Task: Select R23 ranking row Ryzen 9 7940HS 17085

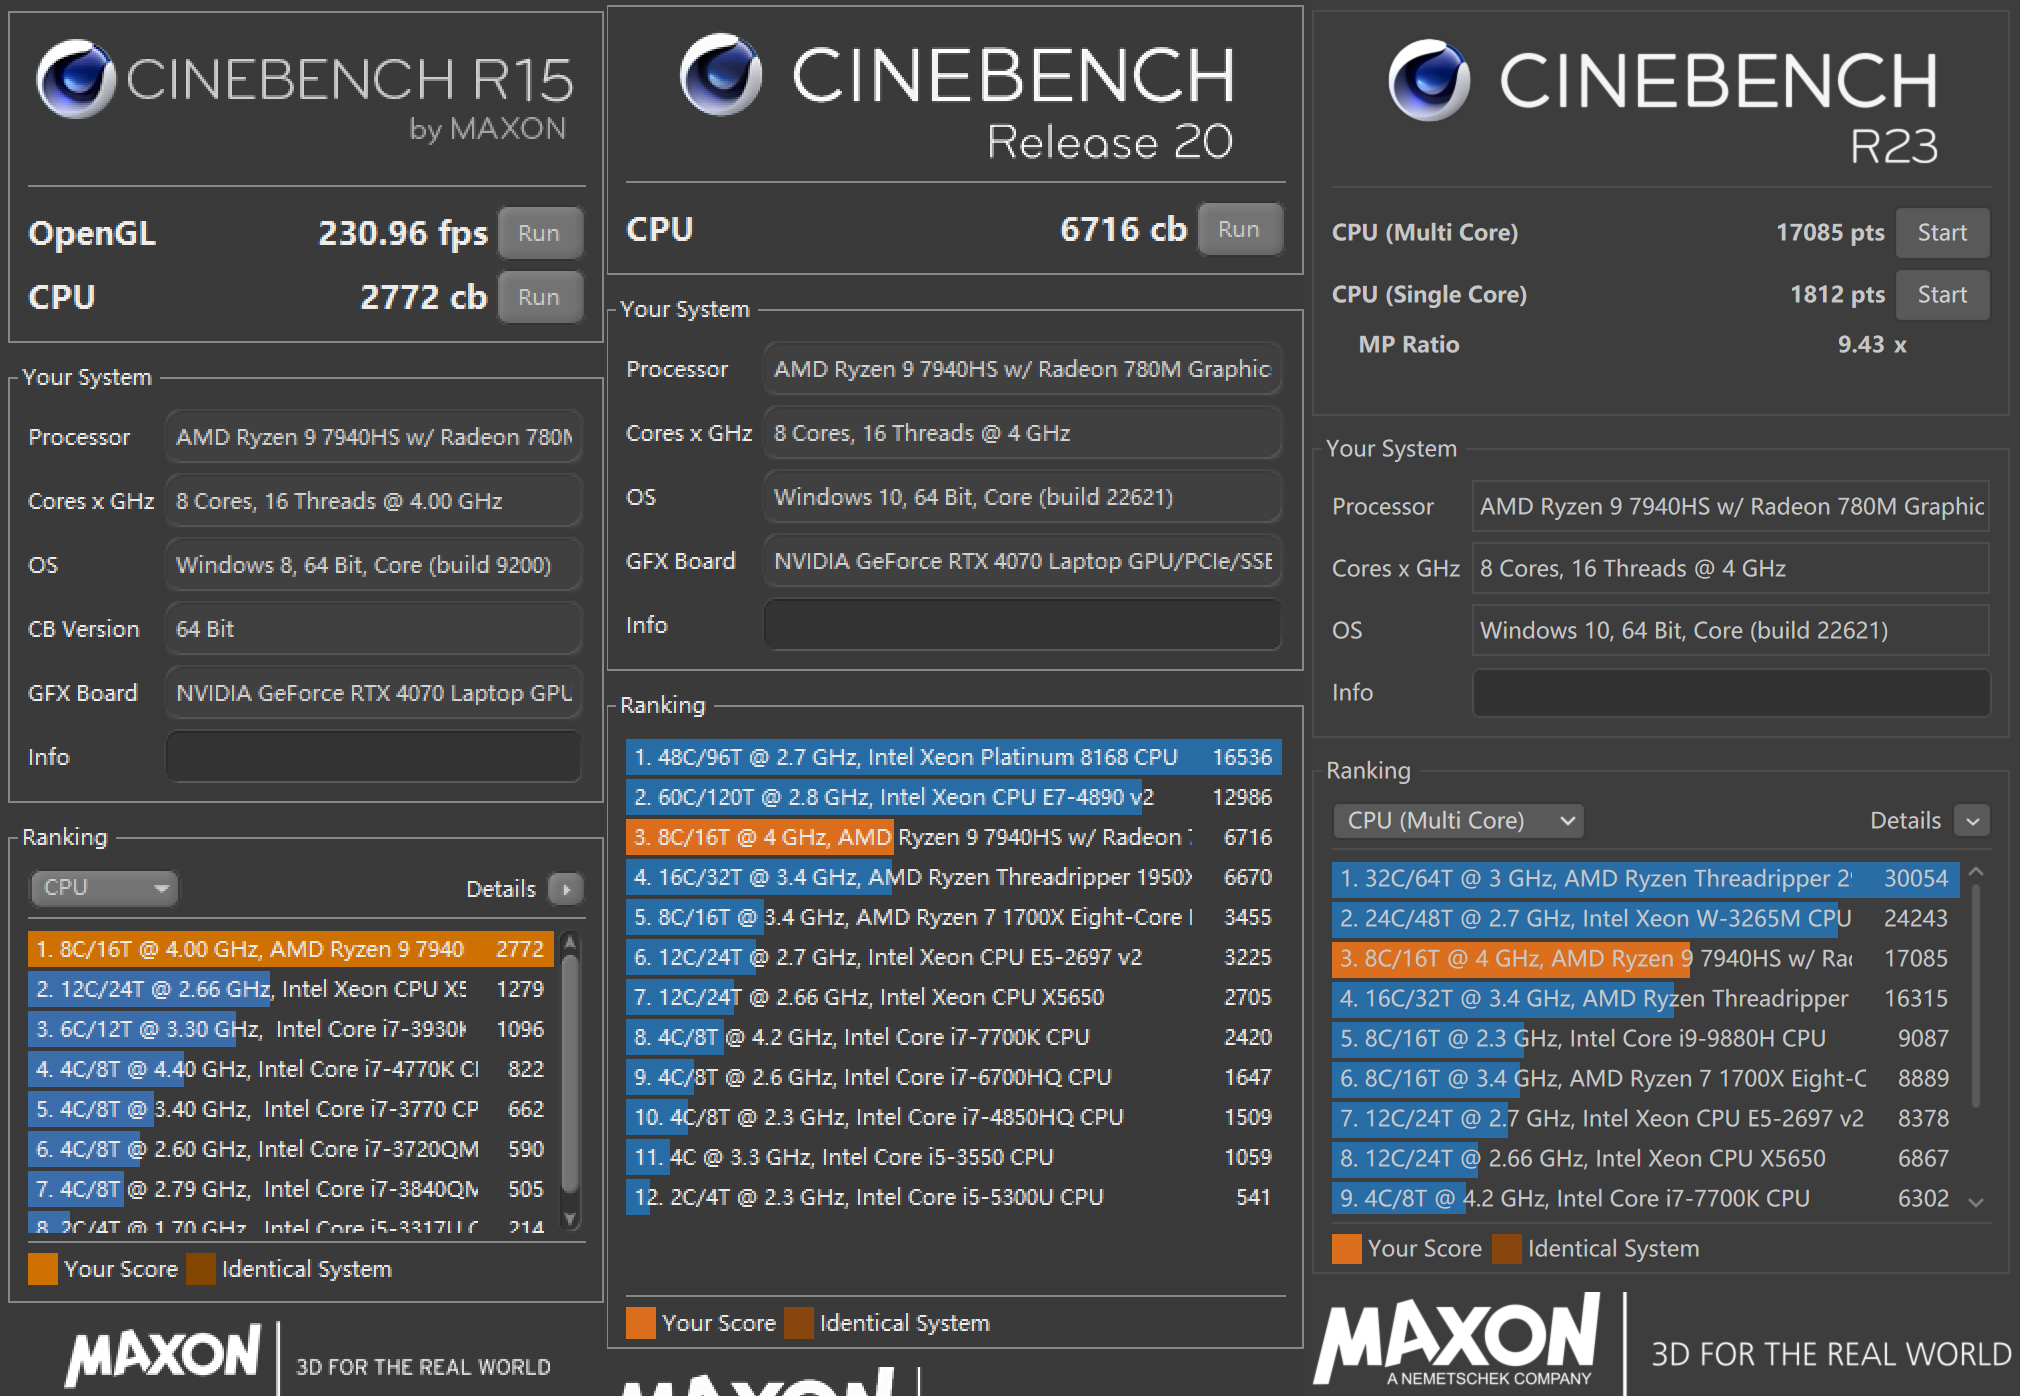Action: (x=1645, y=959)
